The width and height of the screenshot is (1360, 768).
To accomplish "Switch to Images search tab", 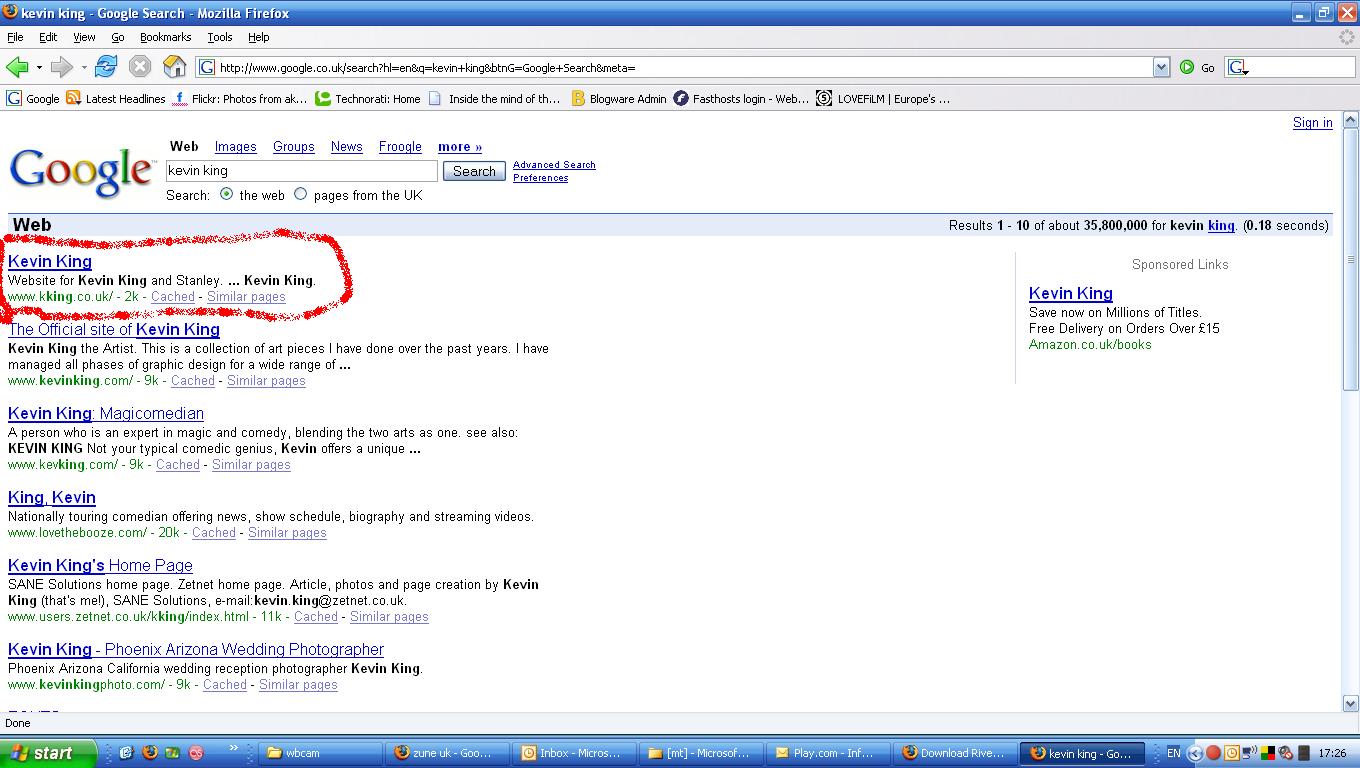I will [236, 147].
